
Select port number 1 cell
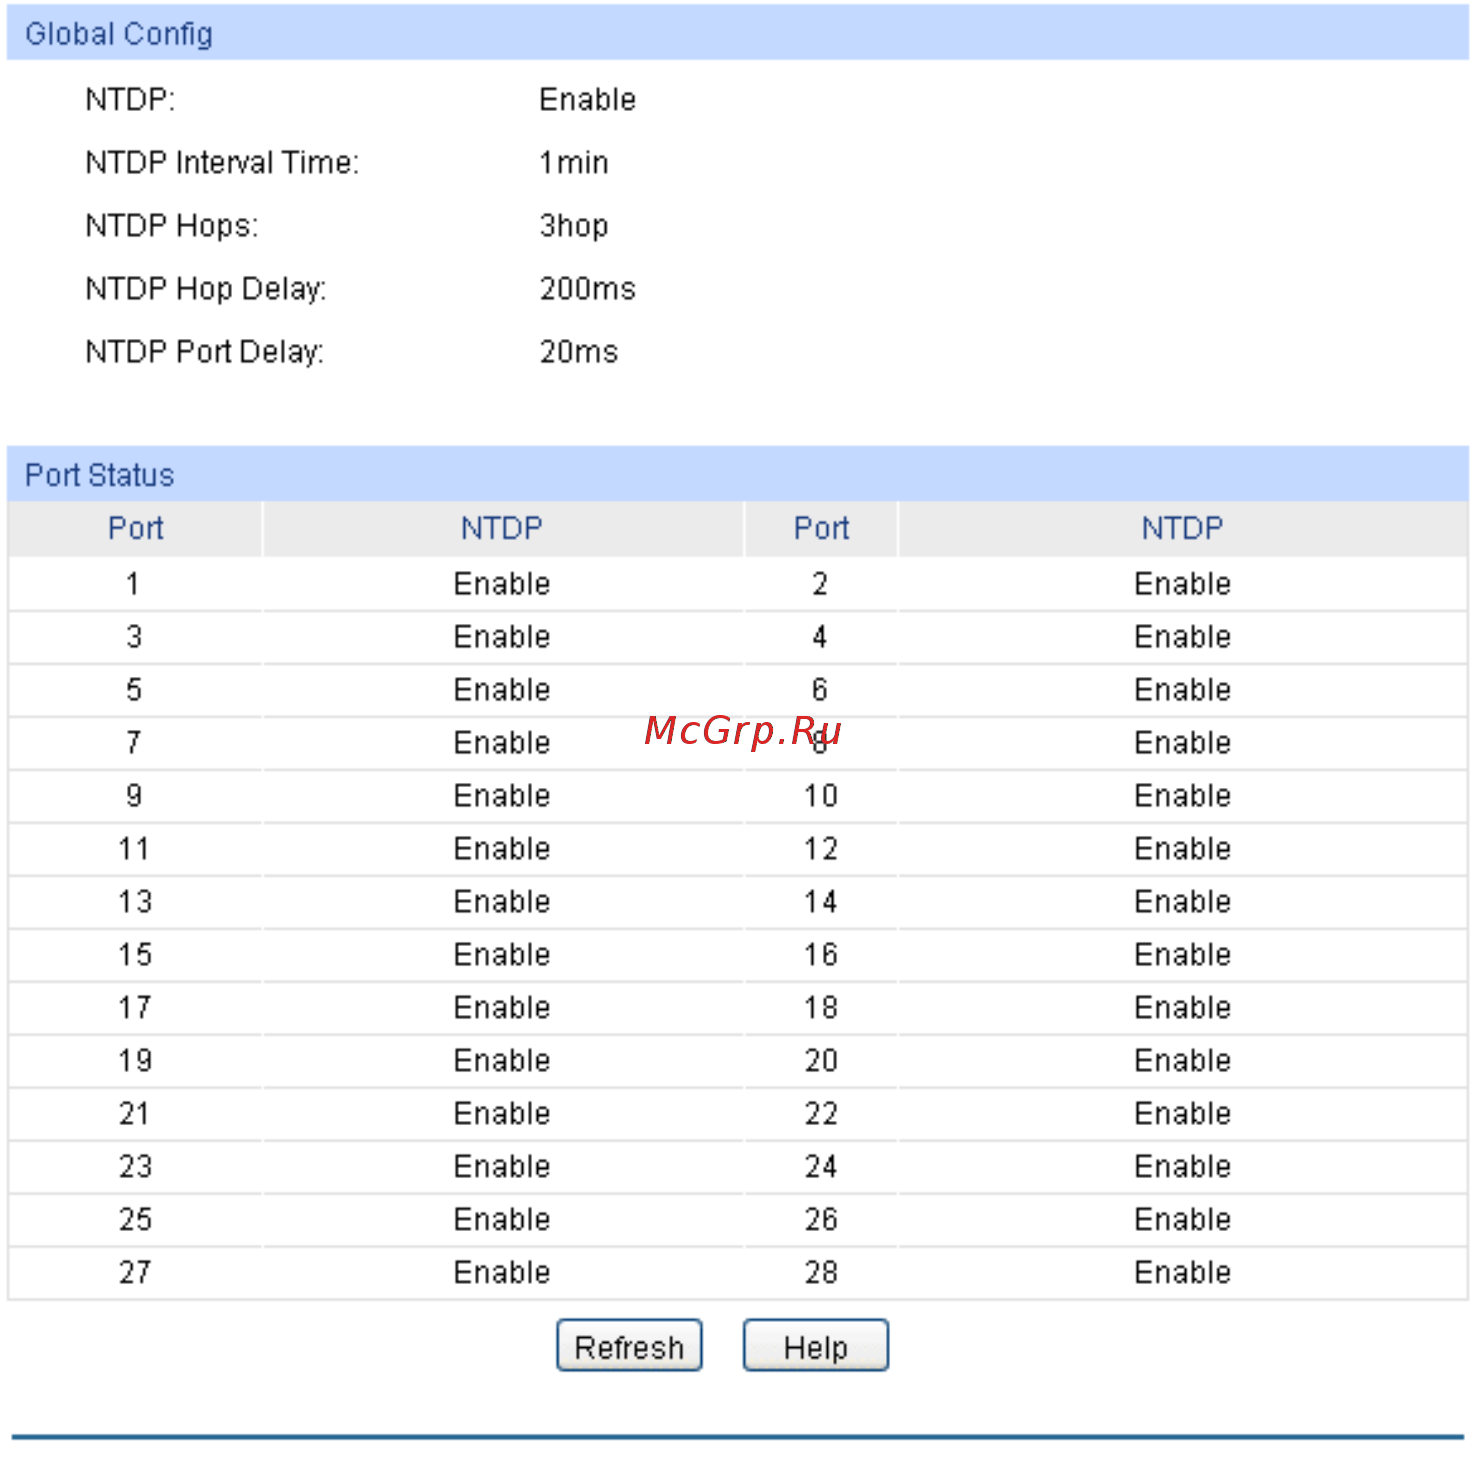[135, 583]
